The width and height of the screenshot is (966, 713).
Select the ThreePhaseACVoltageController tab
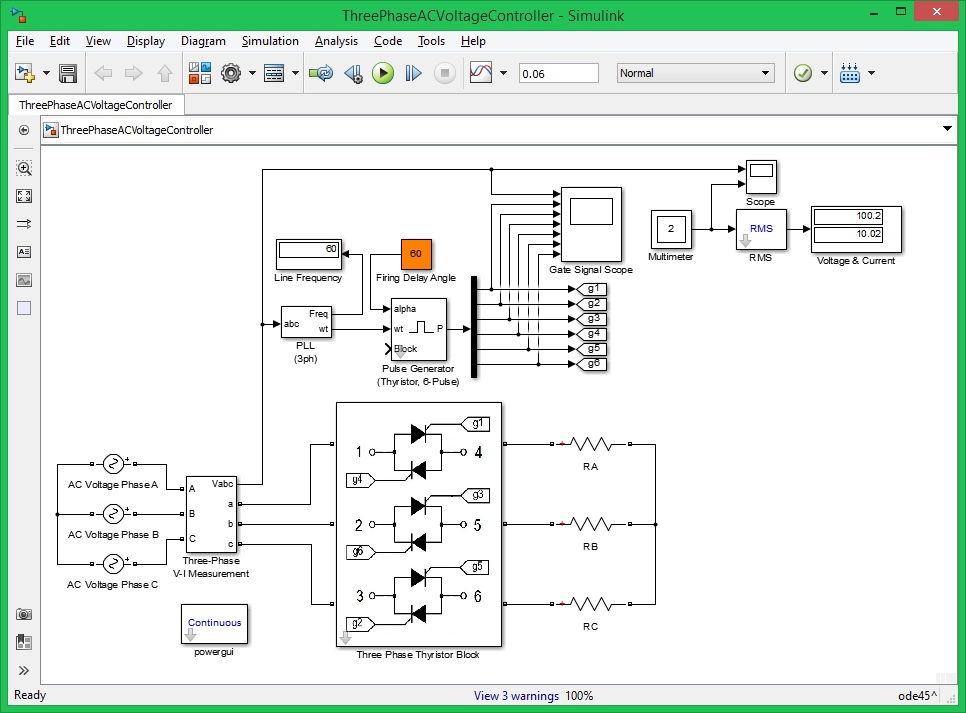95,105
